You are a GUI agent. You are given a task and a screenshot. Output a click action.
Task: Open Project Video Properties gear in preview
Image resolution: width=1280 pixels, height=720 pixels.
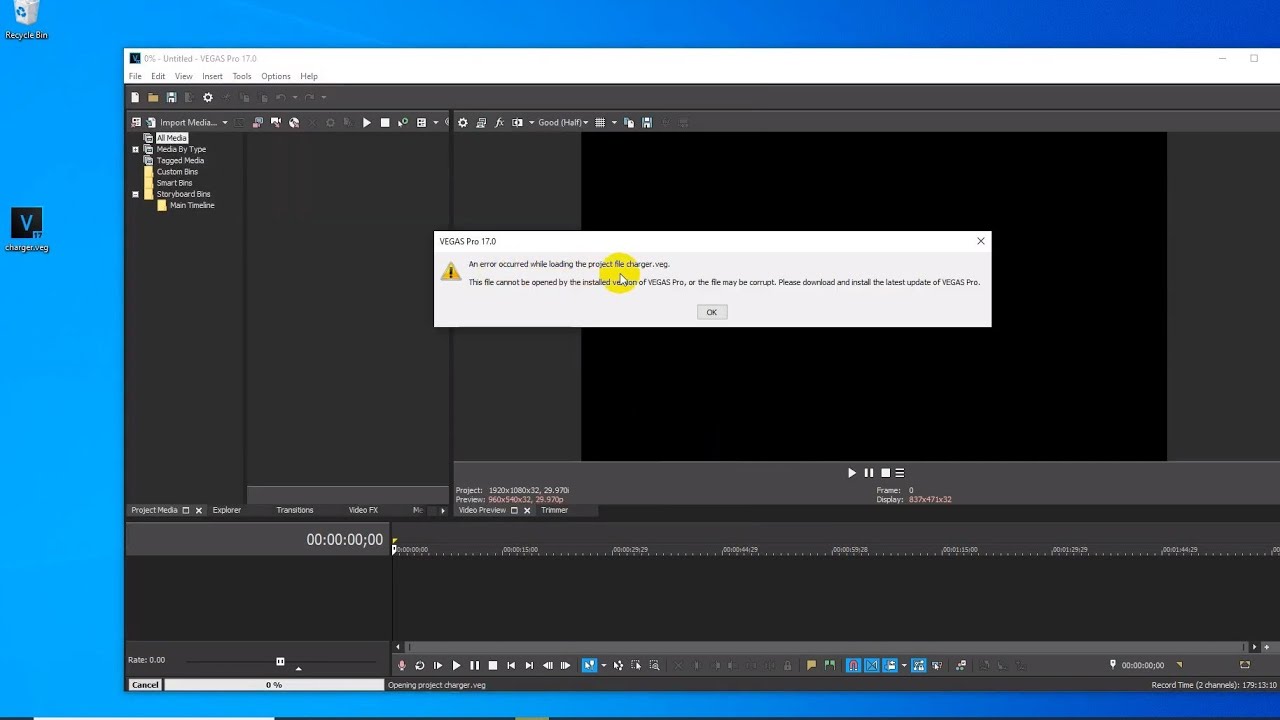tap(462, 122)
